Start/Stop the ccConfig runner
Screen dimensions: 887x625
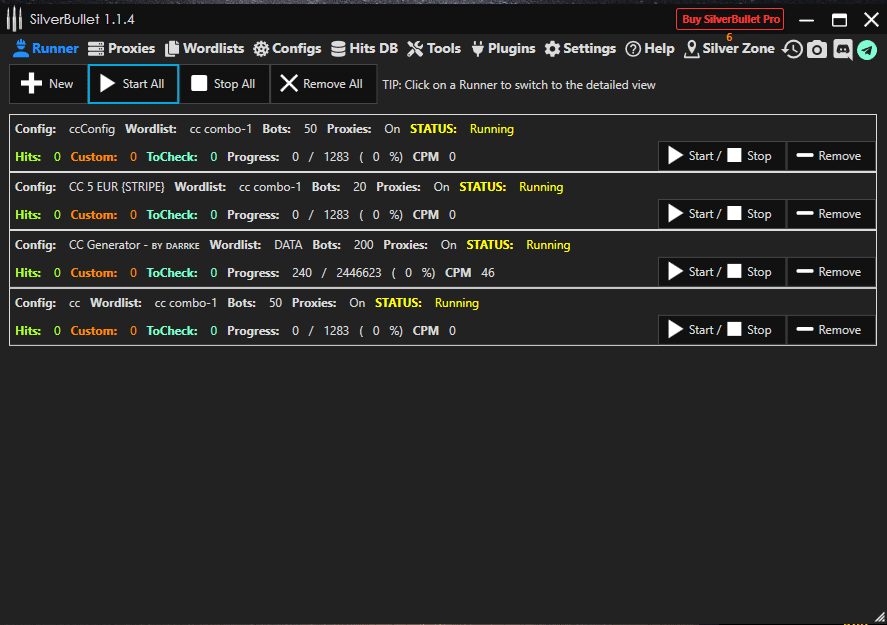[x=722, y=156]
